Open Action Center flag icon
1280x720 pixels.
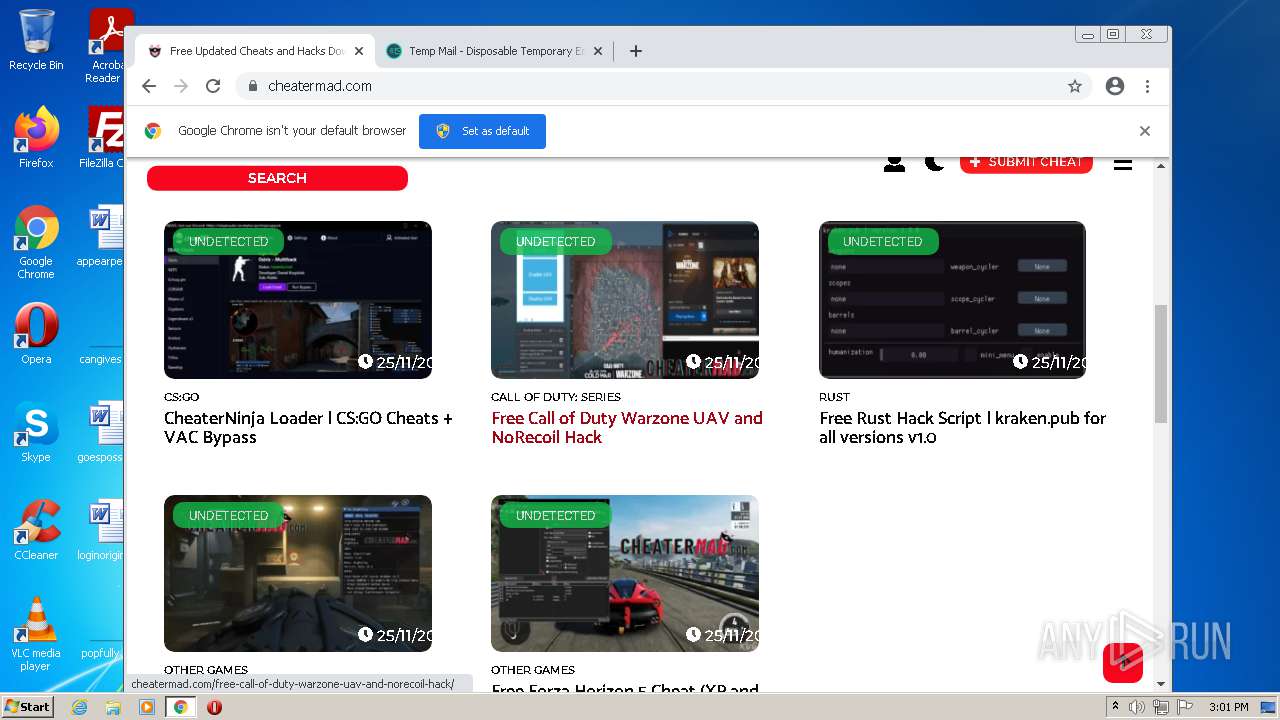(1183, 707)
